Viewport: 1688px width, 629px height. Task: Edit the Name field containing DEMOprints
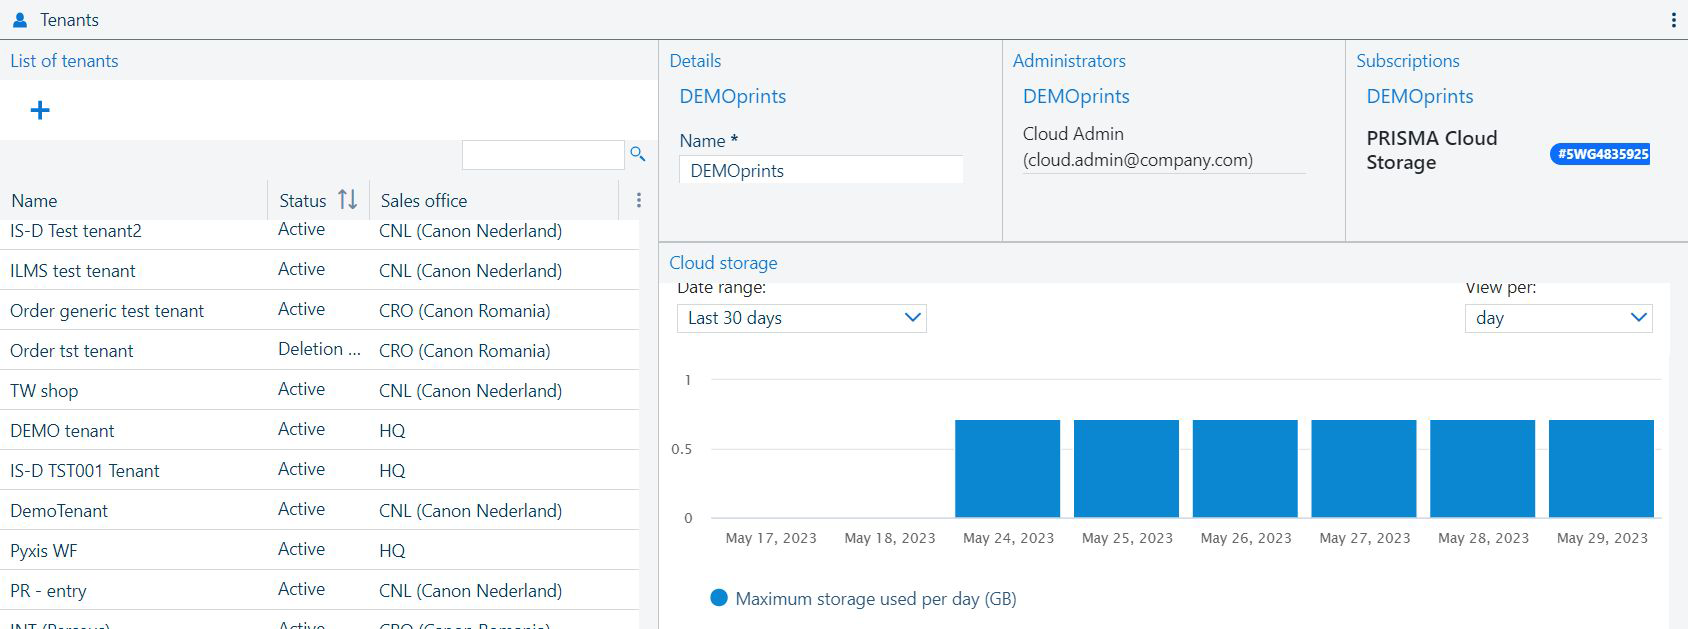820,170
